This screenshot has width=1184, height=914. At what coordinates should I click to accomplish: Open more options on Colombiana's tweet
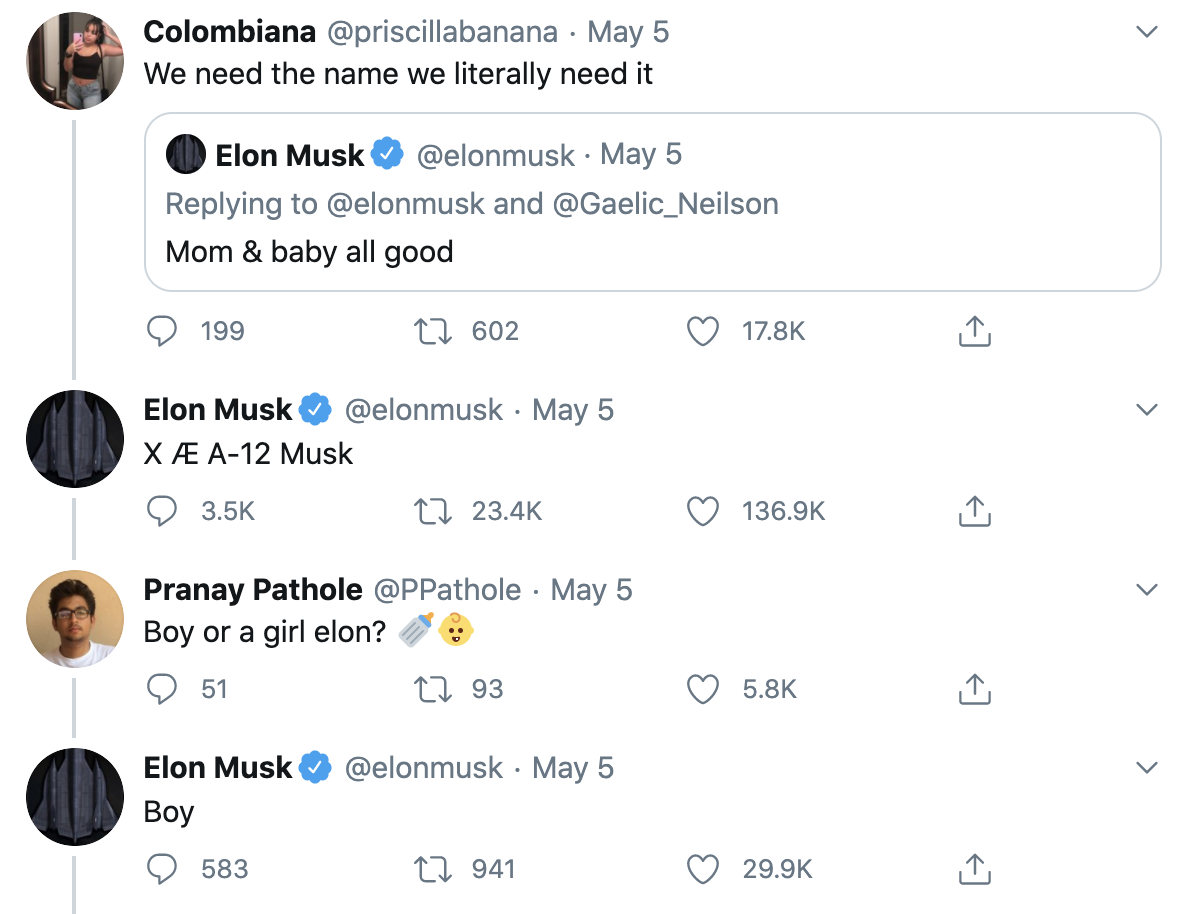(1147, 32)
